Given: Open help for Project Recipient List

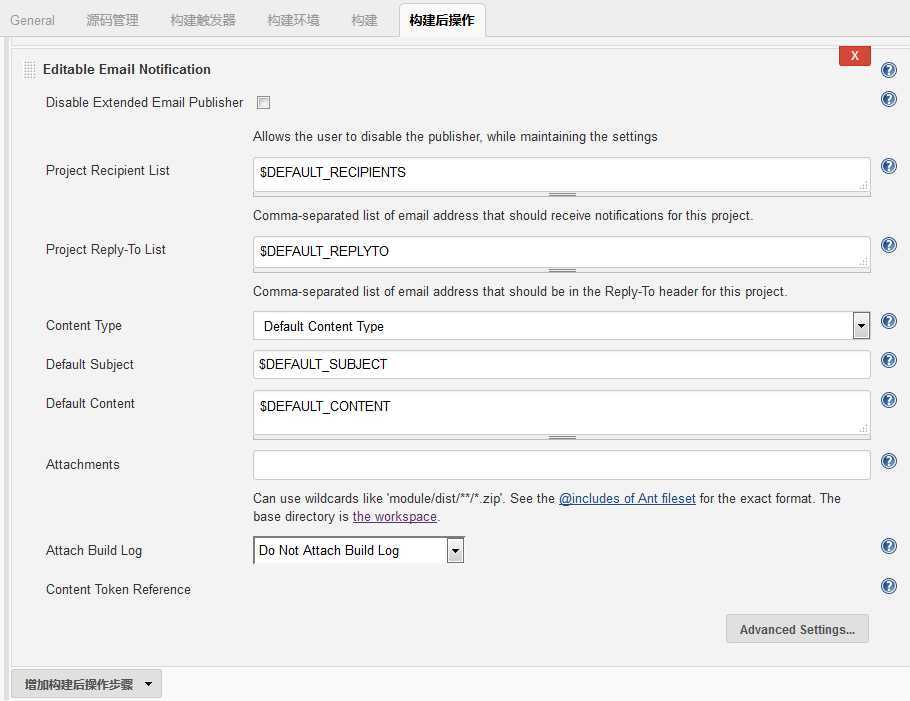Looking at the screenshot, I should point(889,167).
